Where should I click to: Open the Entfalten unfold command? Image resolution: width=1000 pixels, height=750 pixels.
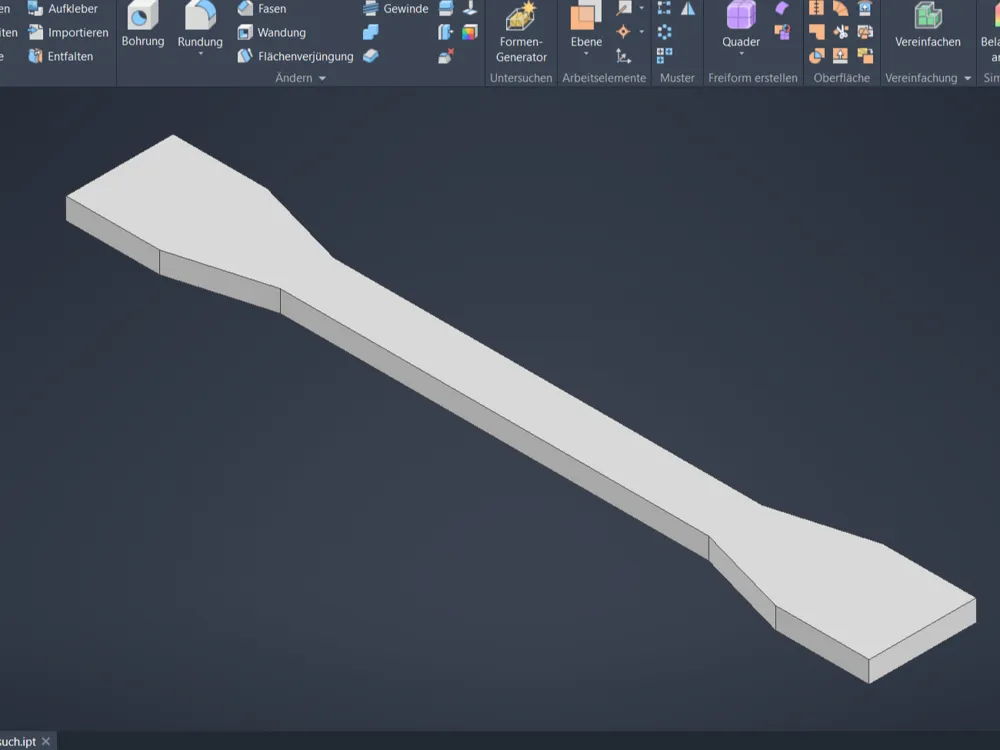point(61,56)
